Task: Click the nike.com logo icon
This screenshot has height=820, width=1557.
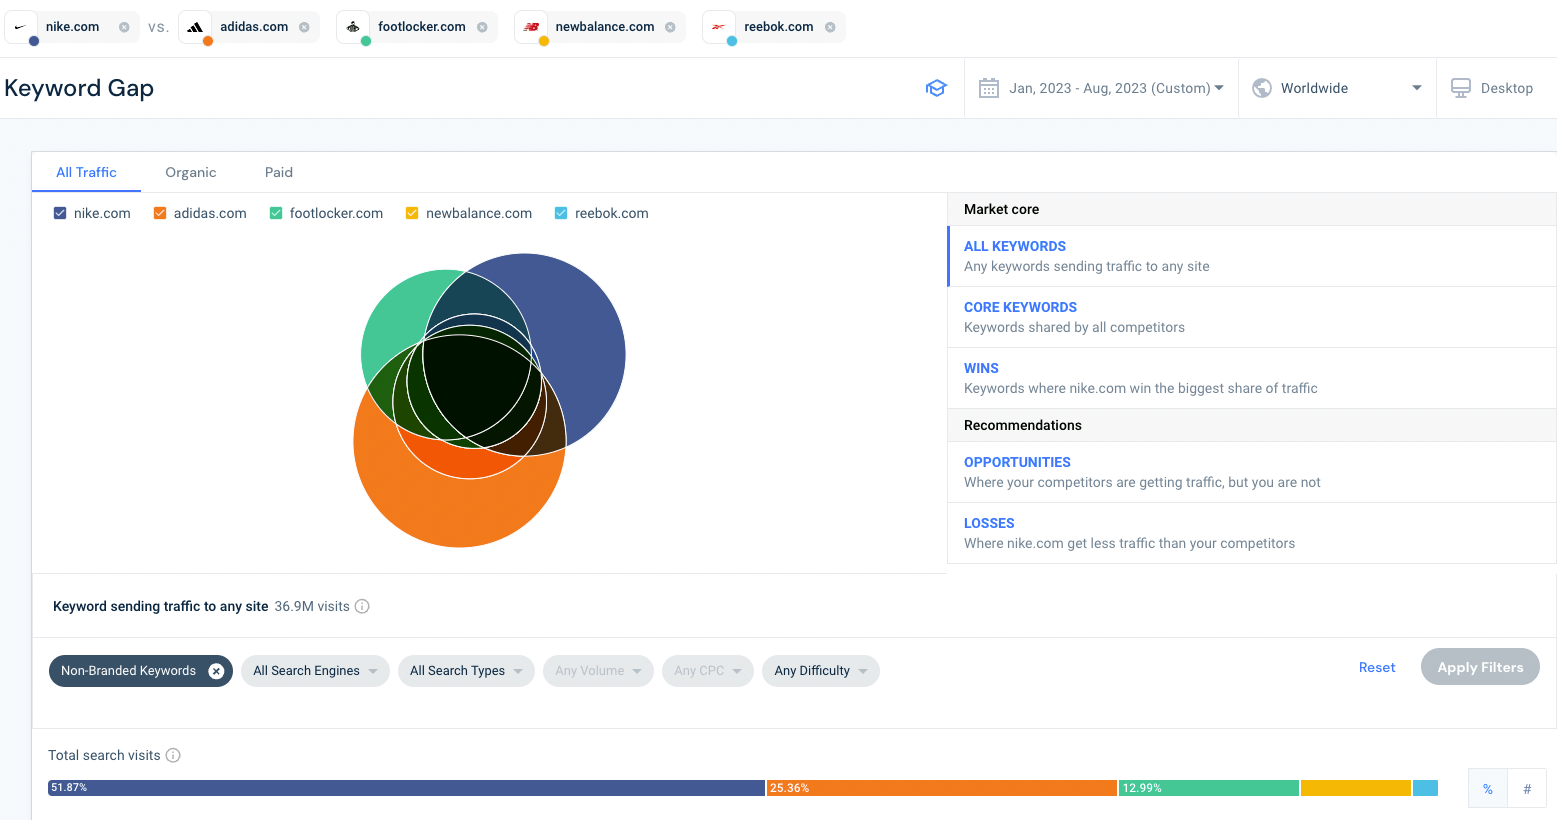Action: pos(21,27)
